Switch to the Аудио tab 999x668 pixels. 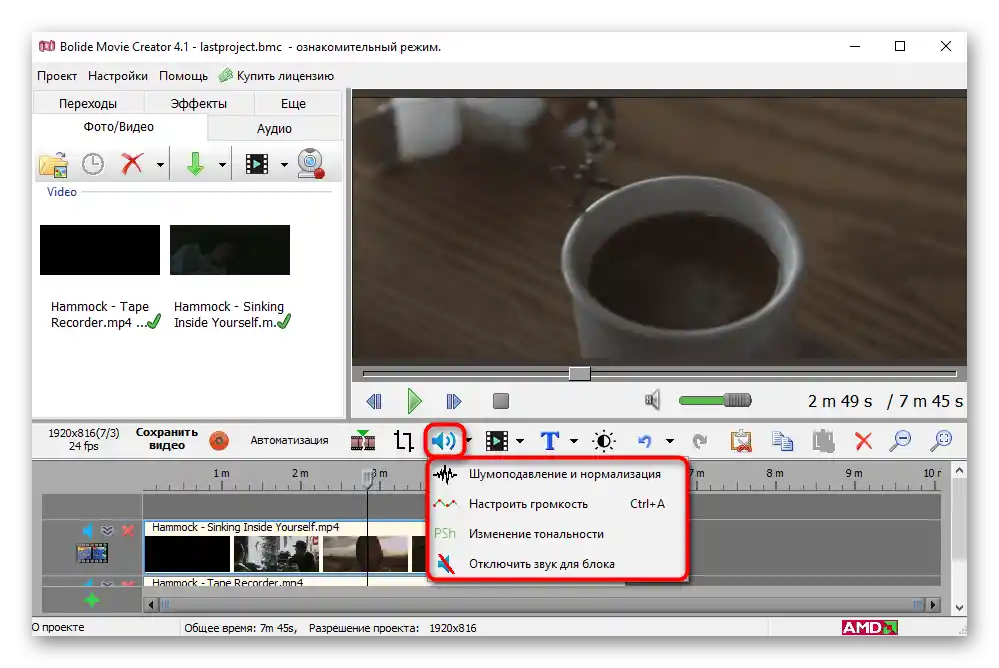[x=274, y=128]
